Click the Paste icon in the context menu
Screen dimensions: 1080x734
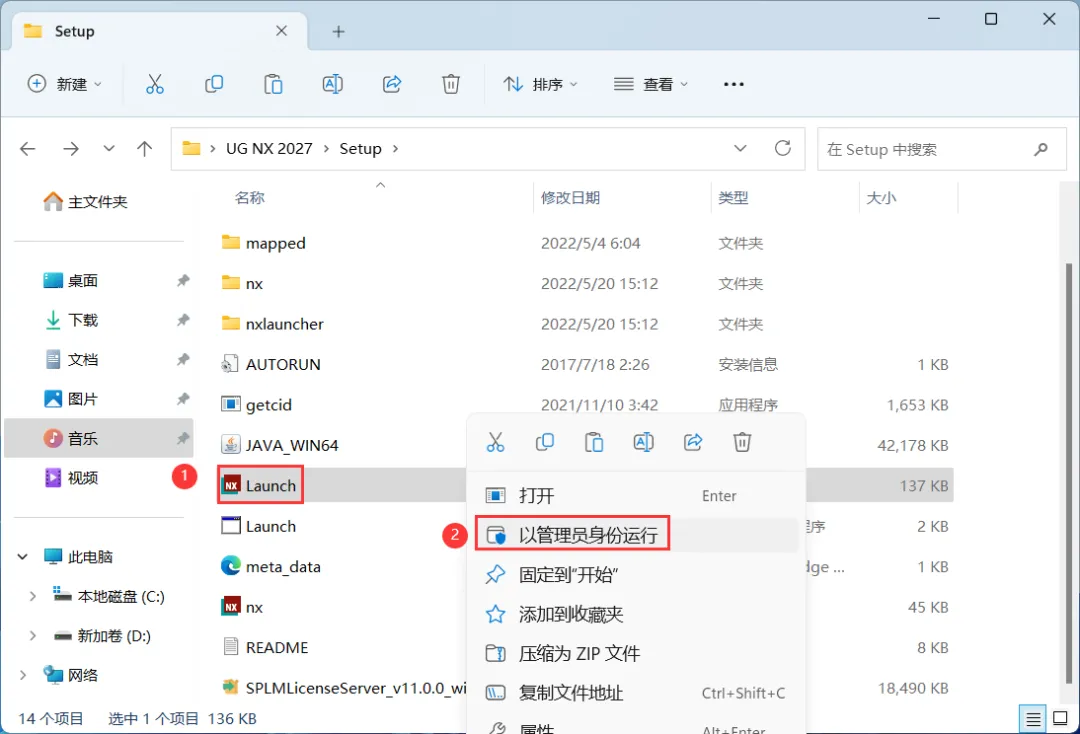(x=594, y=442)
